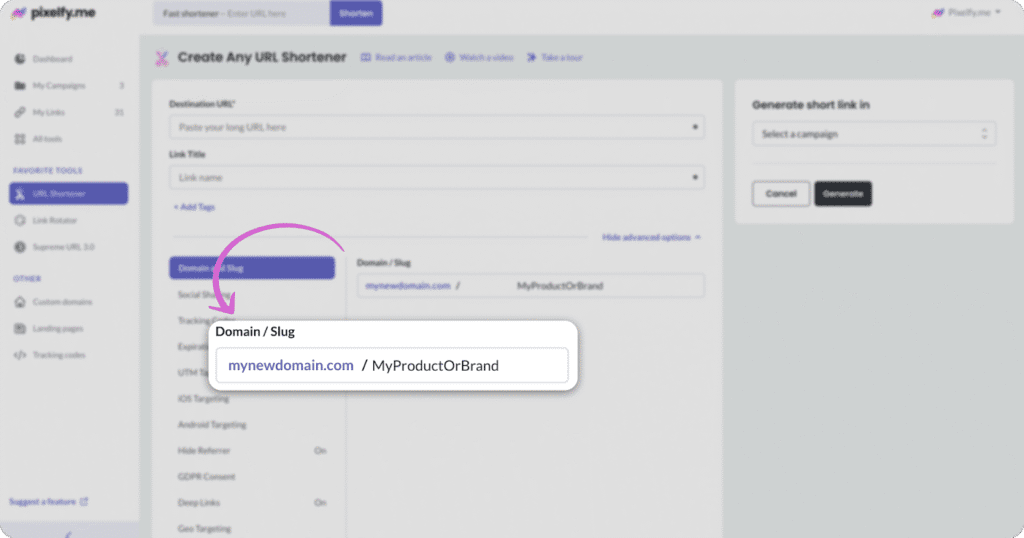
Task: Click the Destination URL input field
Action: (430, 128)
